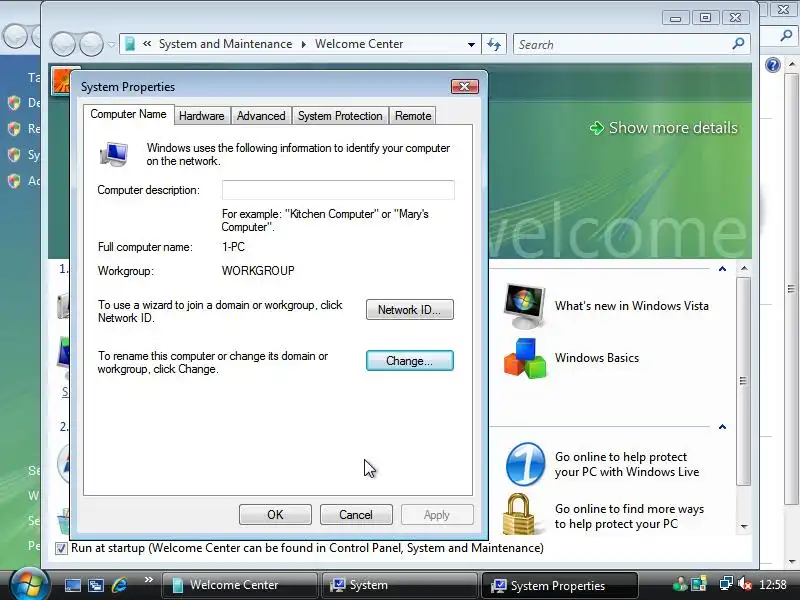Click the colored cubes Windows Basics icon
This screenshot has width=800, height=600.
click(x=524, y=358)
